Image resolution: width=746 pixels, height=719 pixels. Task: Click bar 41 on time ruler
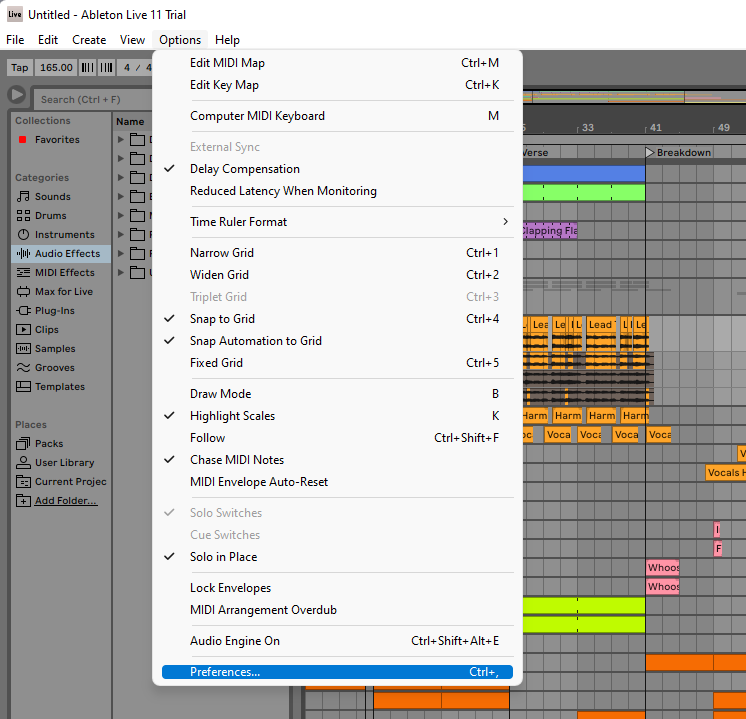coord(655,128)
